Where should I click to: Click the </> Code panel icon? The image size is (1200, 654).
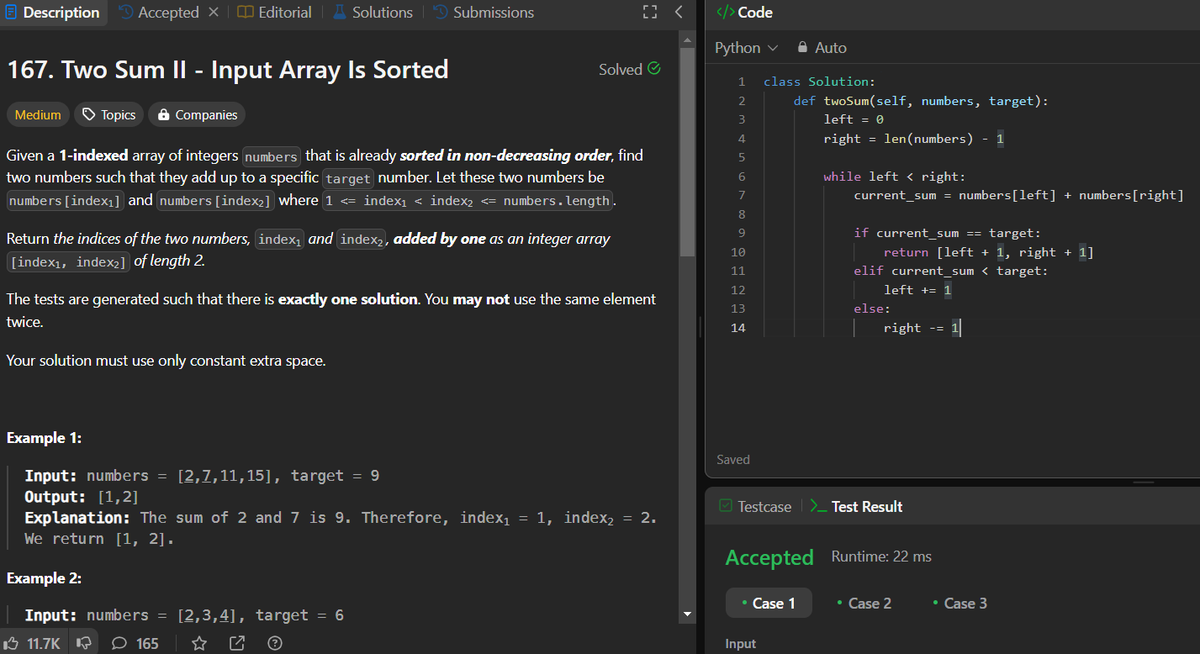click(727, 12)
